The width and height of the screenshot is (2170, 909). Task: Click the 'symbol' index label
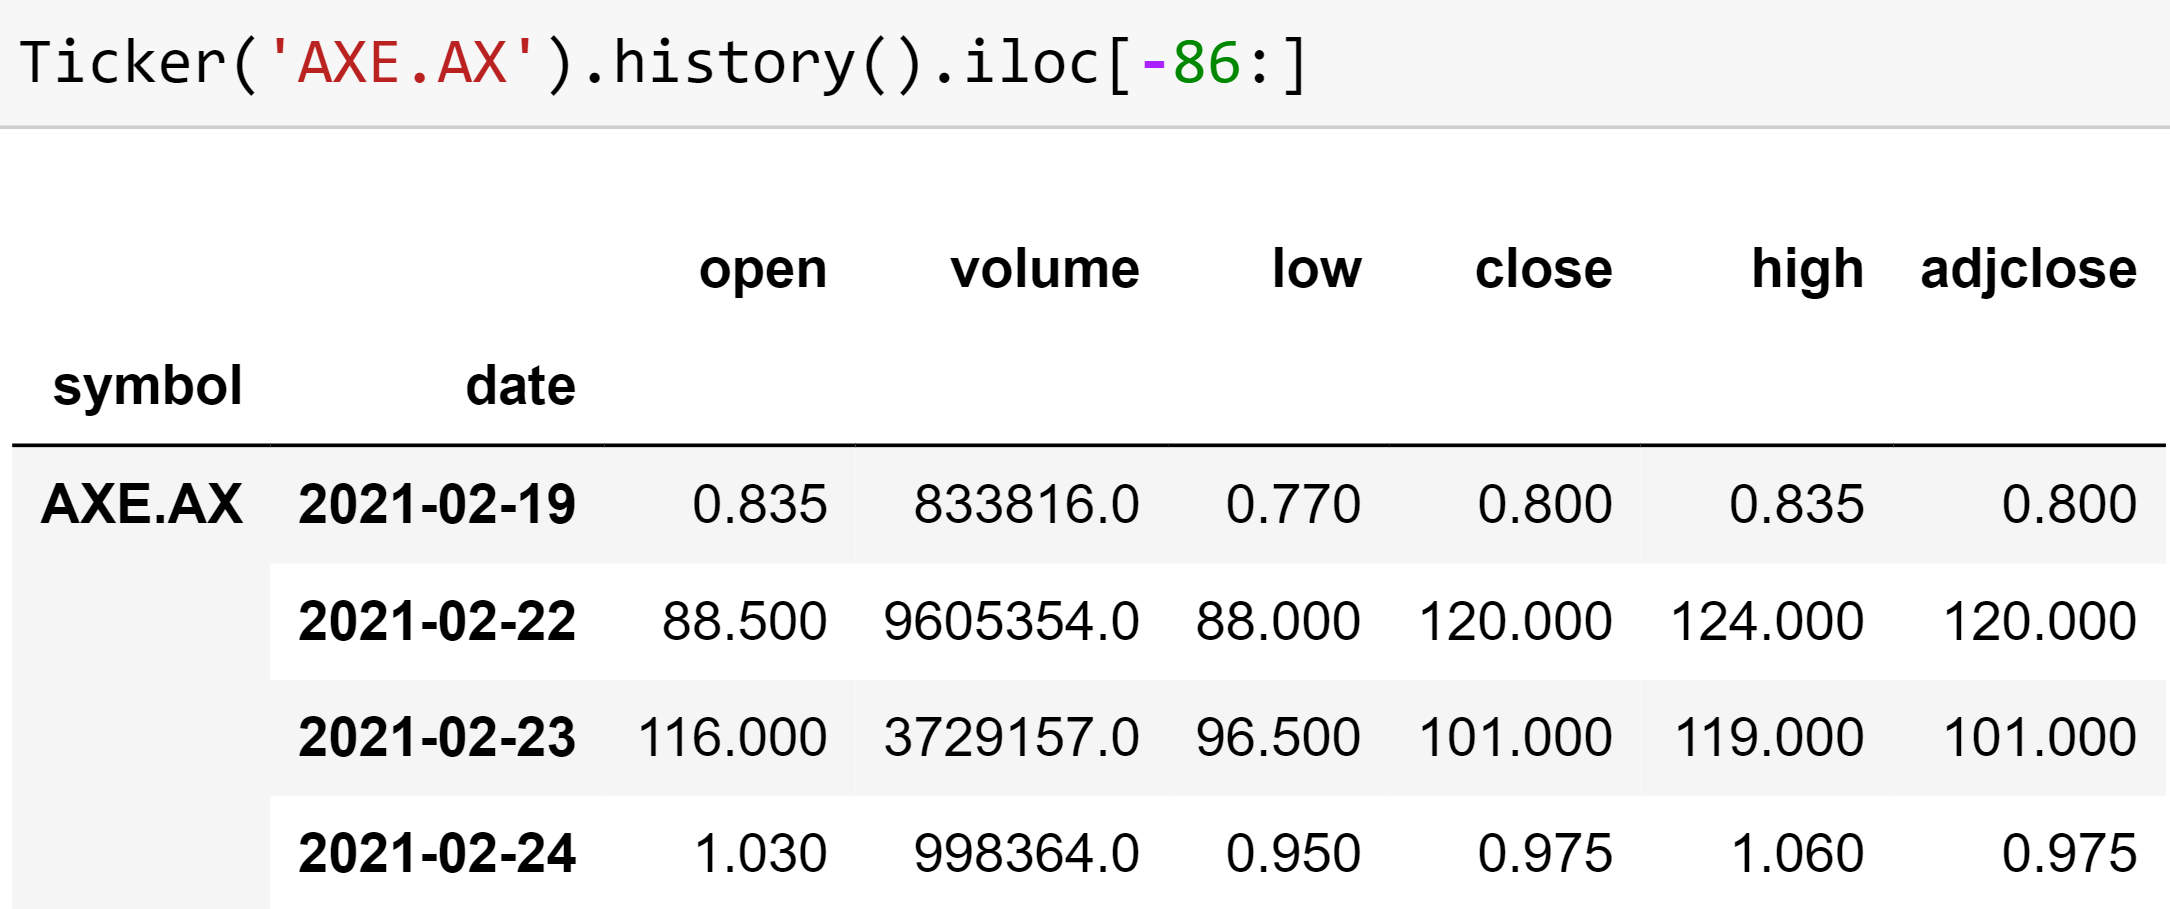pos(148,386)
